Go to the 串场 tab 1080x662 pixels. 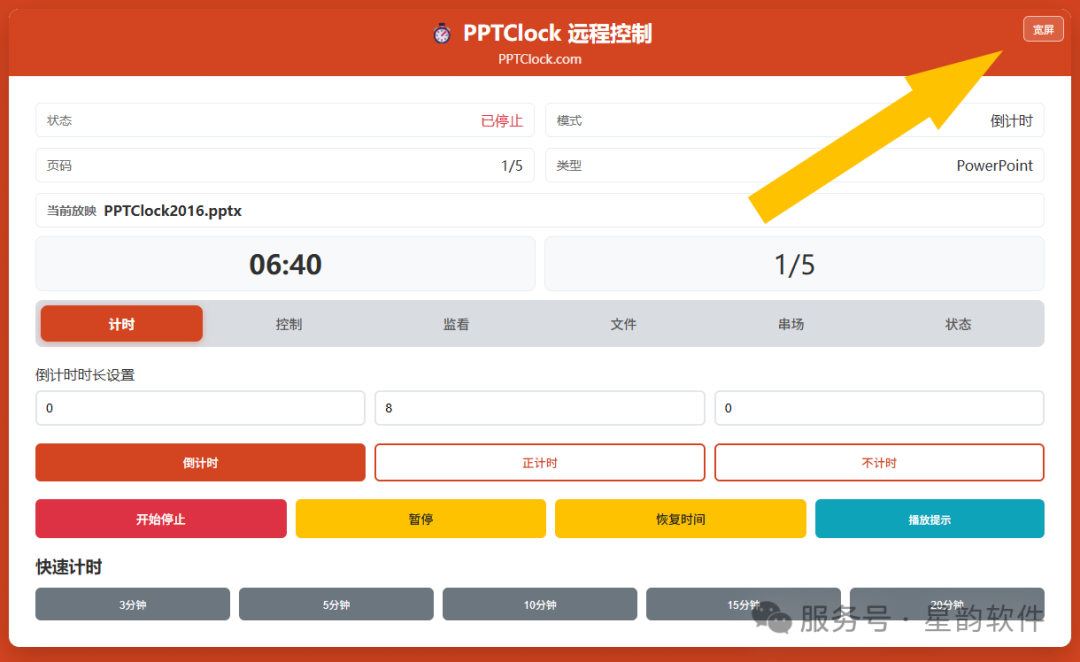(791, 324)
